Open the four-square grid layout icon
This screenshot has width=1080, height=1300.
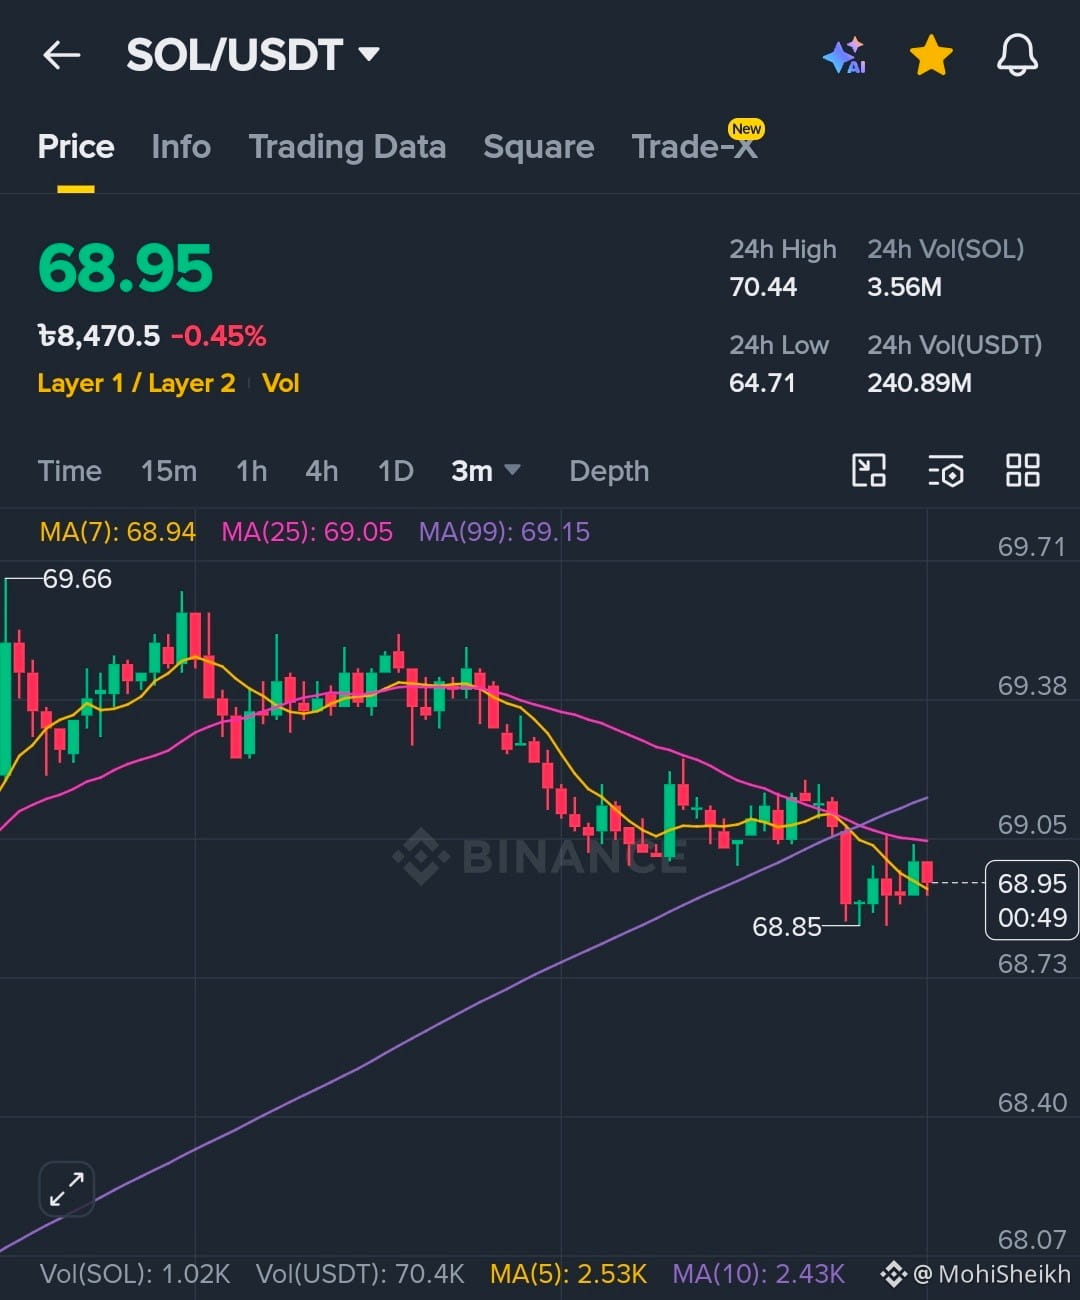[1023, 470]
